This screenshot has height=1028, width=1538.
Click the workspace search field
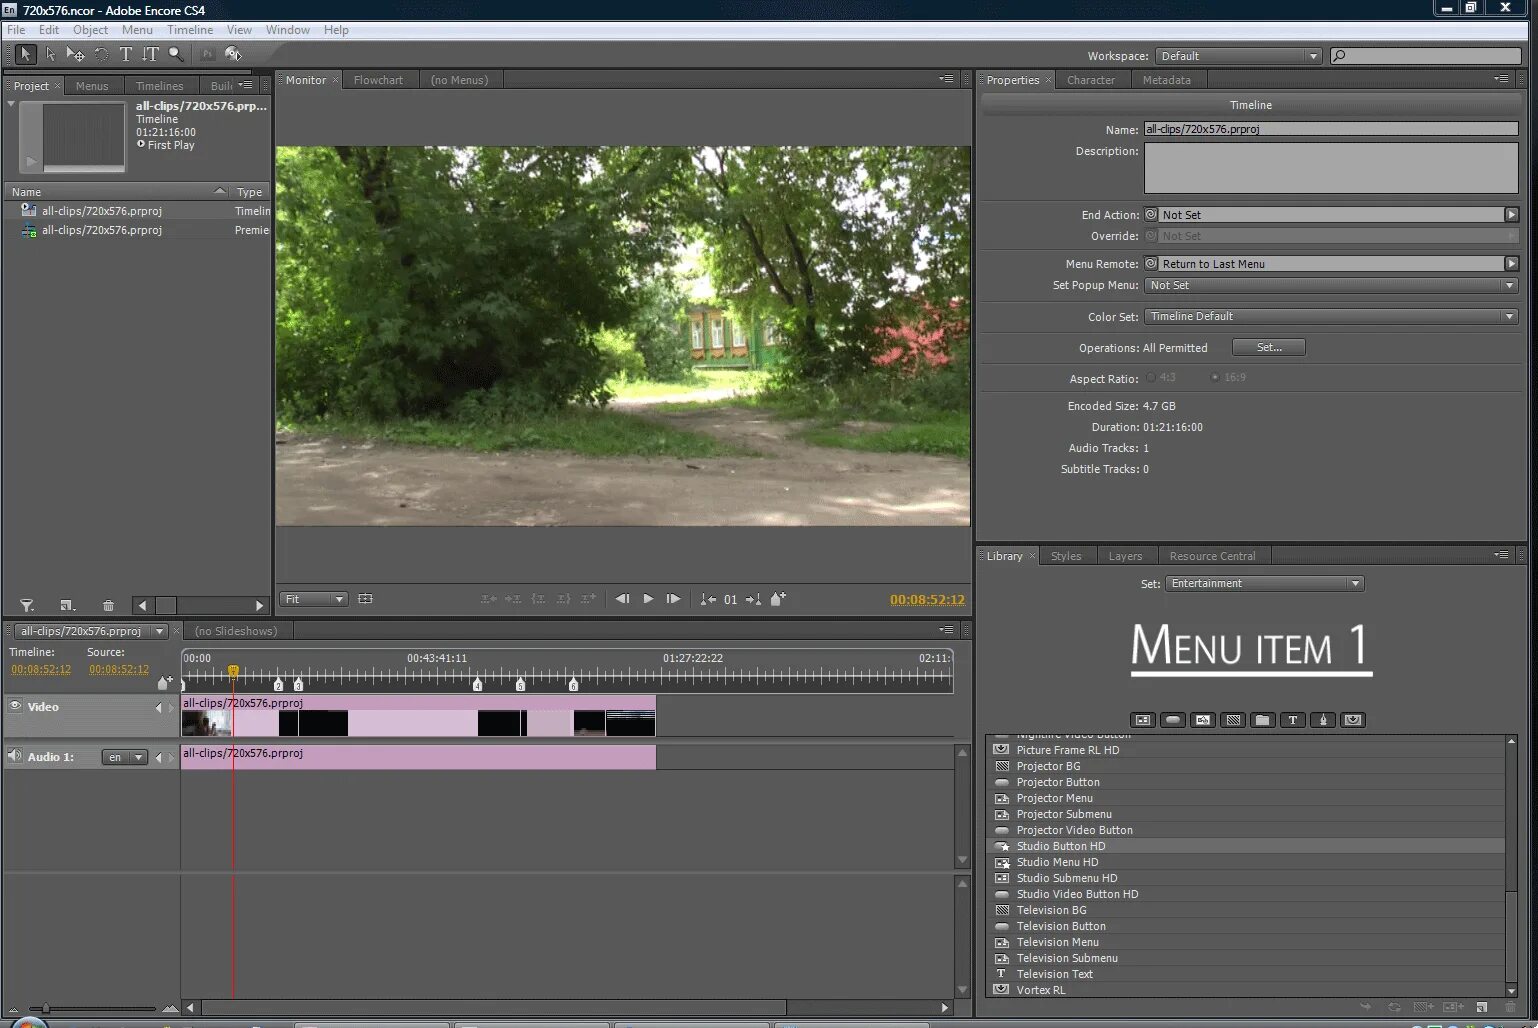[1426, 56]
